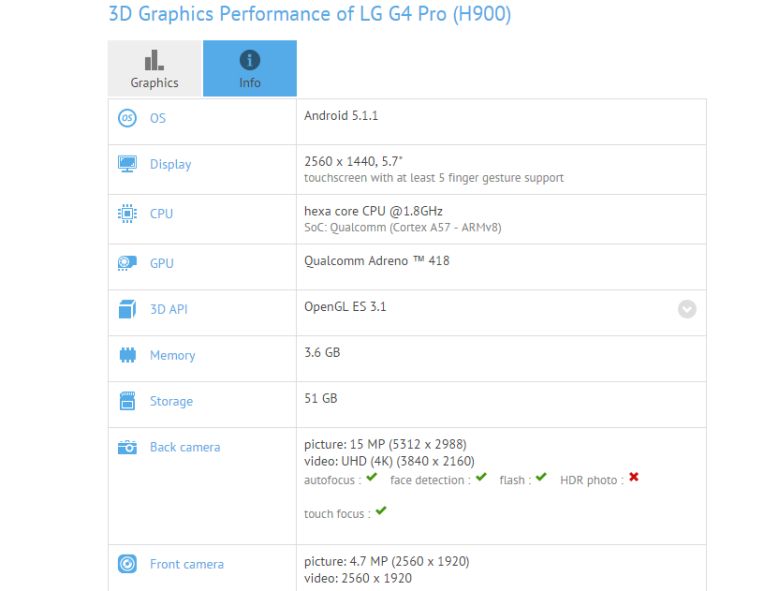The width and height of the screenshot is (780, 591).
Task: Click the Front camera lens icon
Action: (x=127, y=564)
